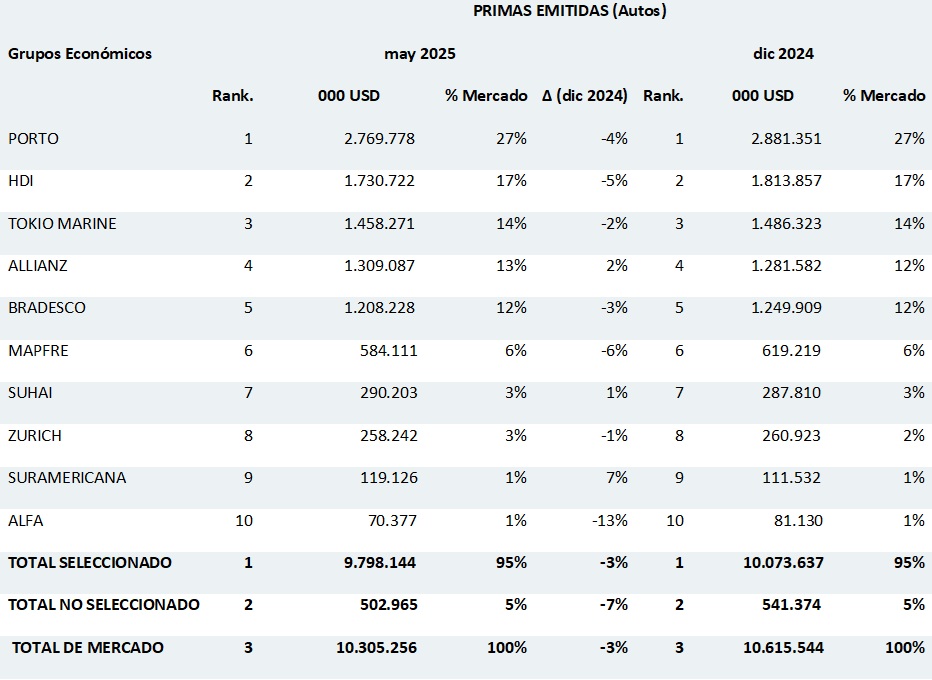
Task: Click the SUHAI row label
Action: click(30, 392)
